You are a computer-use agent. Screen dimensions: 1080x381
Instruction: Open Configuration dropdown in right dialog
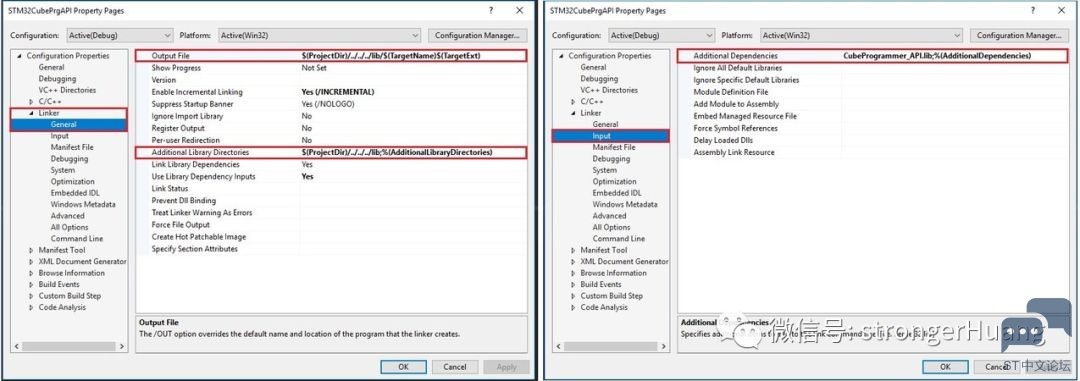pyautogui.click(x=661, y=35)
